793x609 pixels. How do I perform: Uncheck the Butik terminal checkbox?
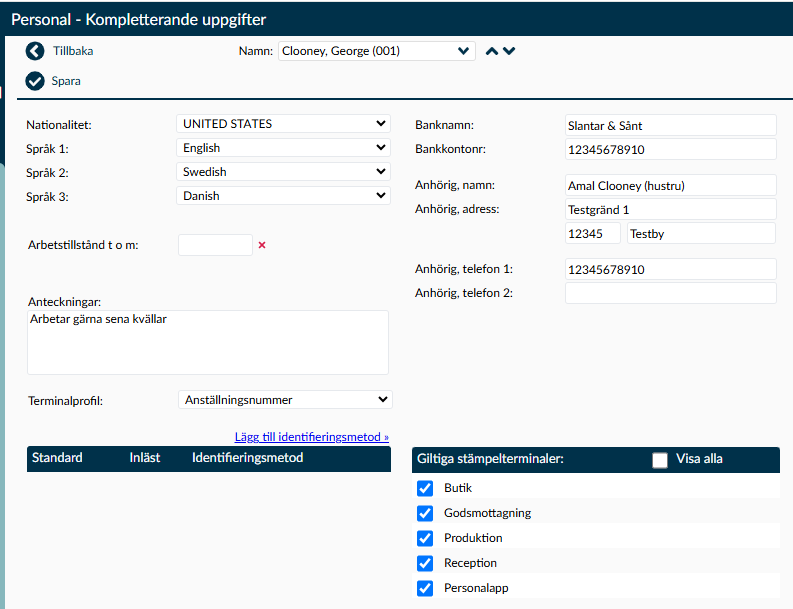[x=425, y=489]
